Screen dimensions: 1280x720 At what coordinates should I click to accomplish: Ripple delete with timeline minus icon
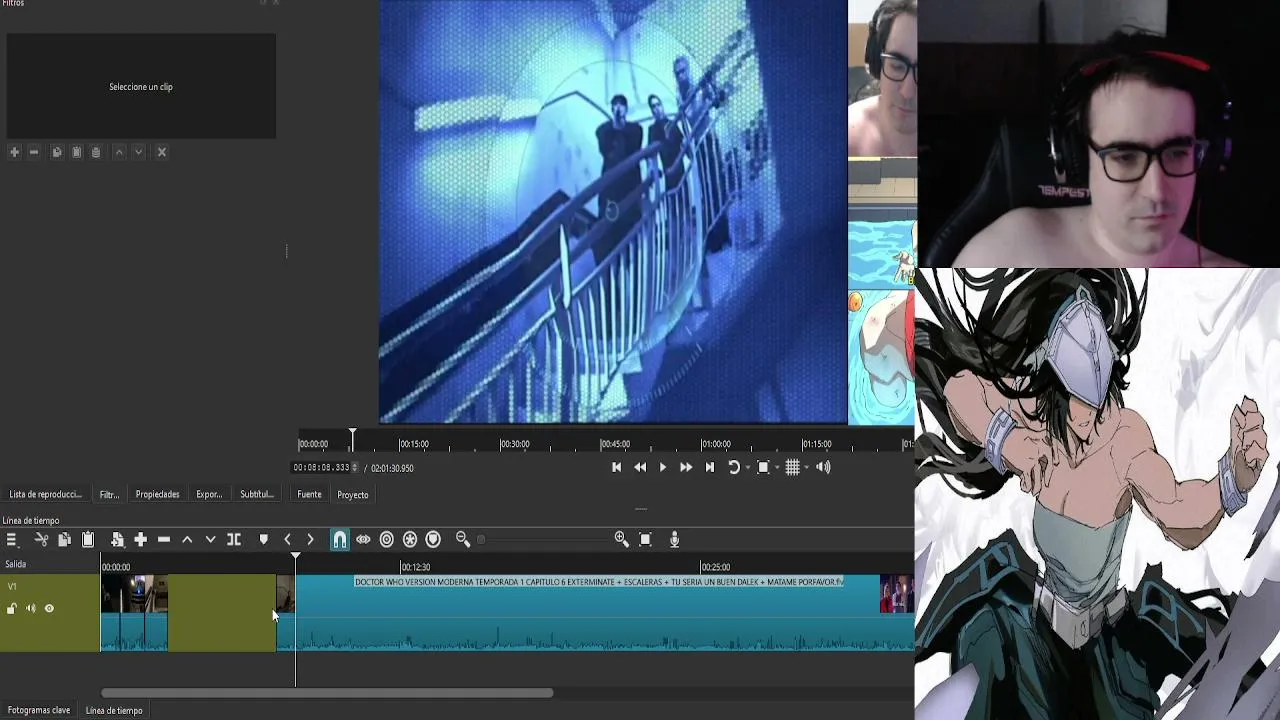click(x=164, y=540)
